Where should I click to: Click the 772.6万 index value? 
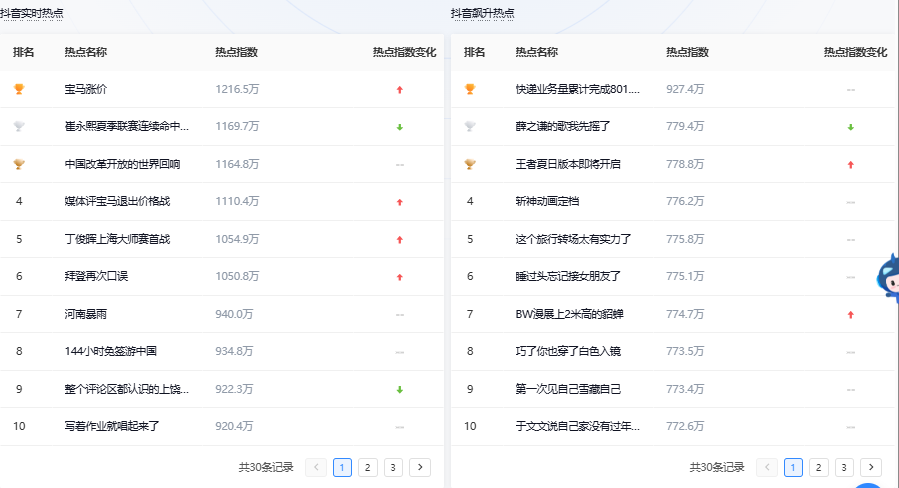[x=685, y=426]
